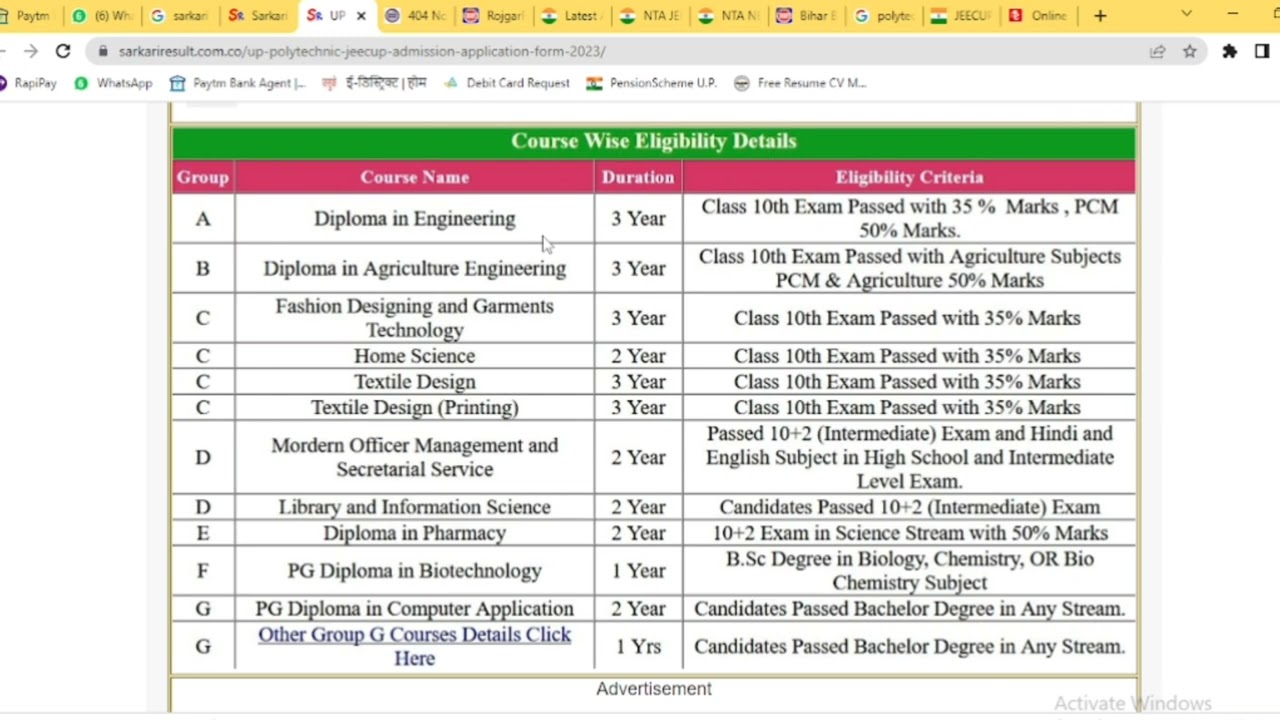
Task: Click the Duration column header
Action: pos(638,177)
